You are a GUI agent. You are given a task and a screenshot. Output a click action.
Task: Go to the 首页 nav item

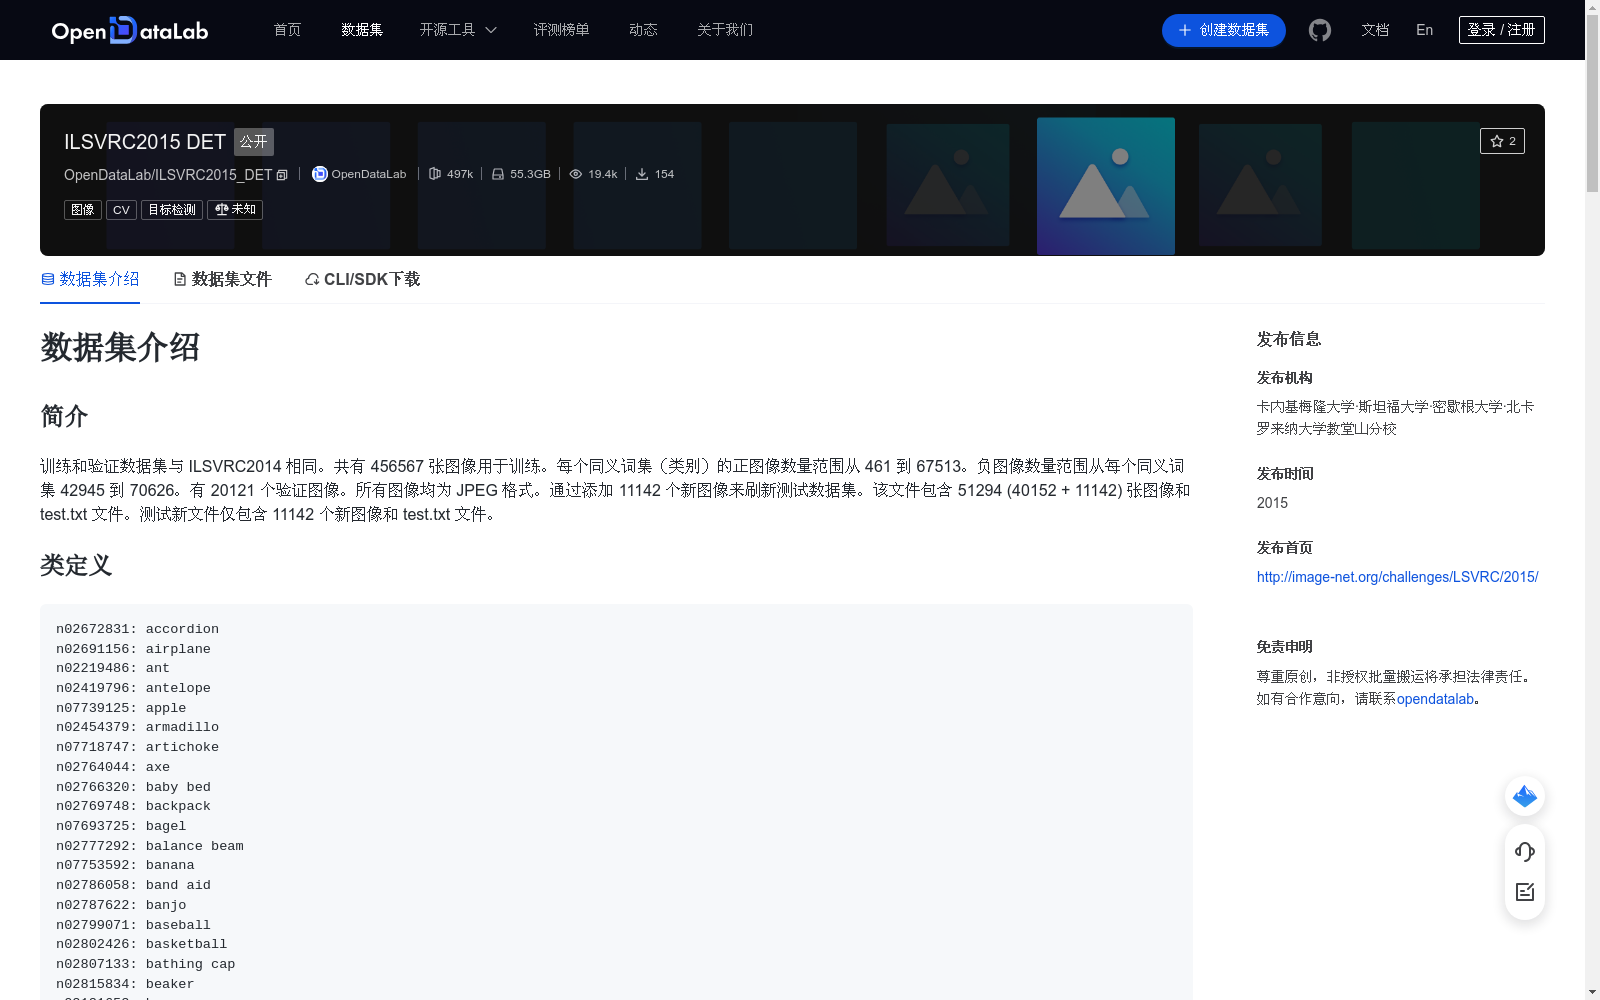click(287, 30)
